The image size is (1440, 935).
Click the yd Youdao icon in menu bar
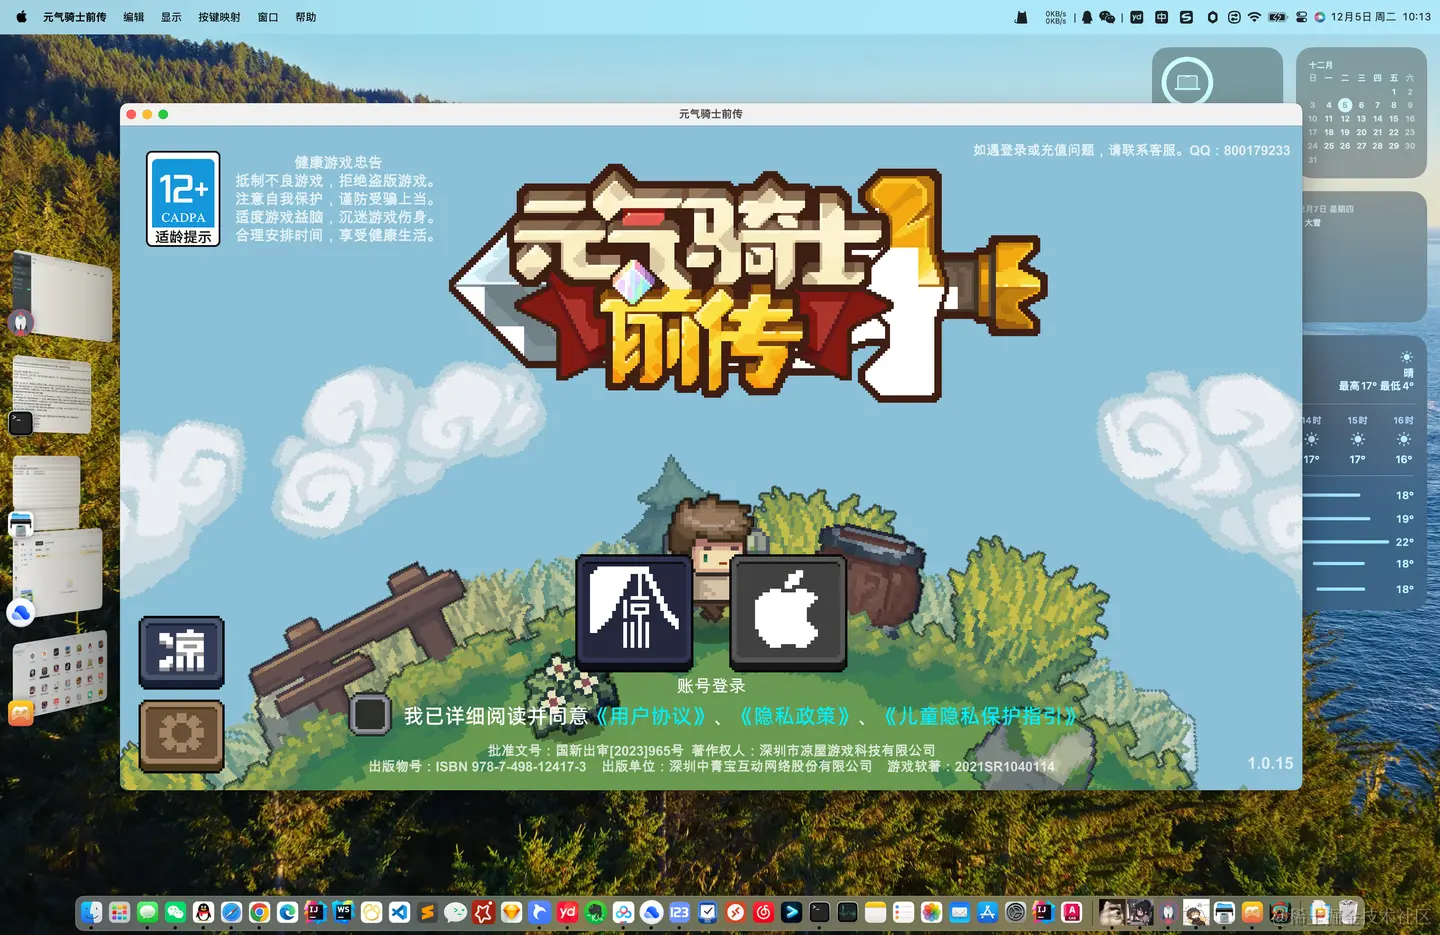point(1137,17)
